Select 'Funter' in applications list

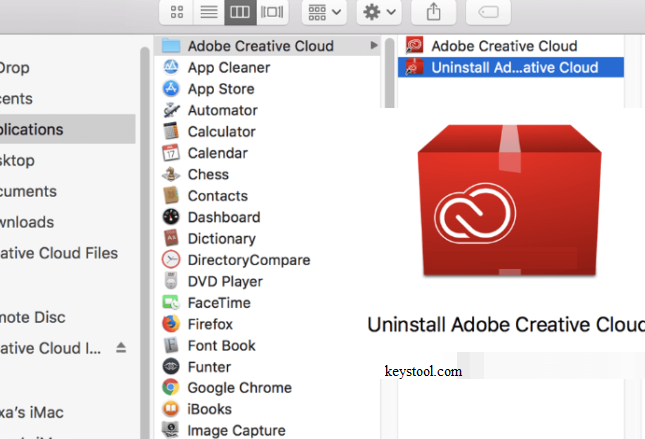click(x=209, y=367)
